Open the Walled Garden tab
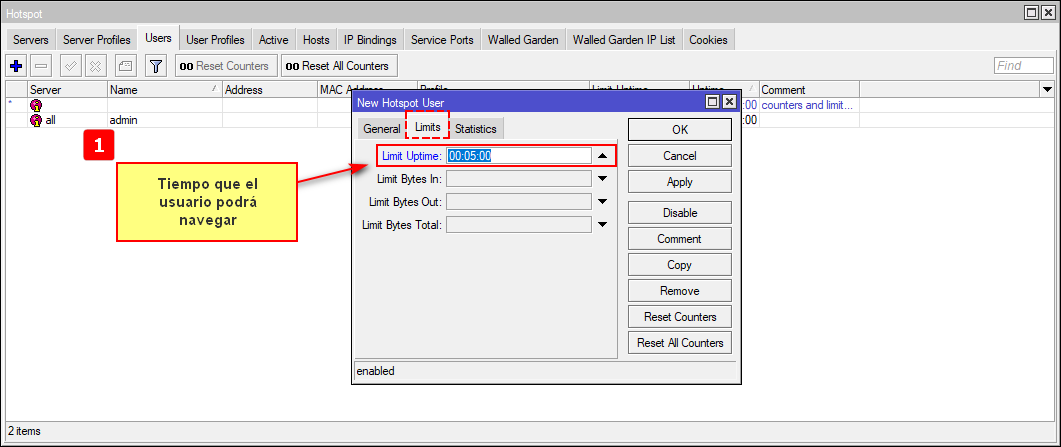 point(523,40)
